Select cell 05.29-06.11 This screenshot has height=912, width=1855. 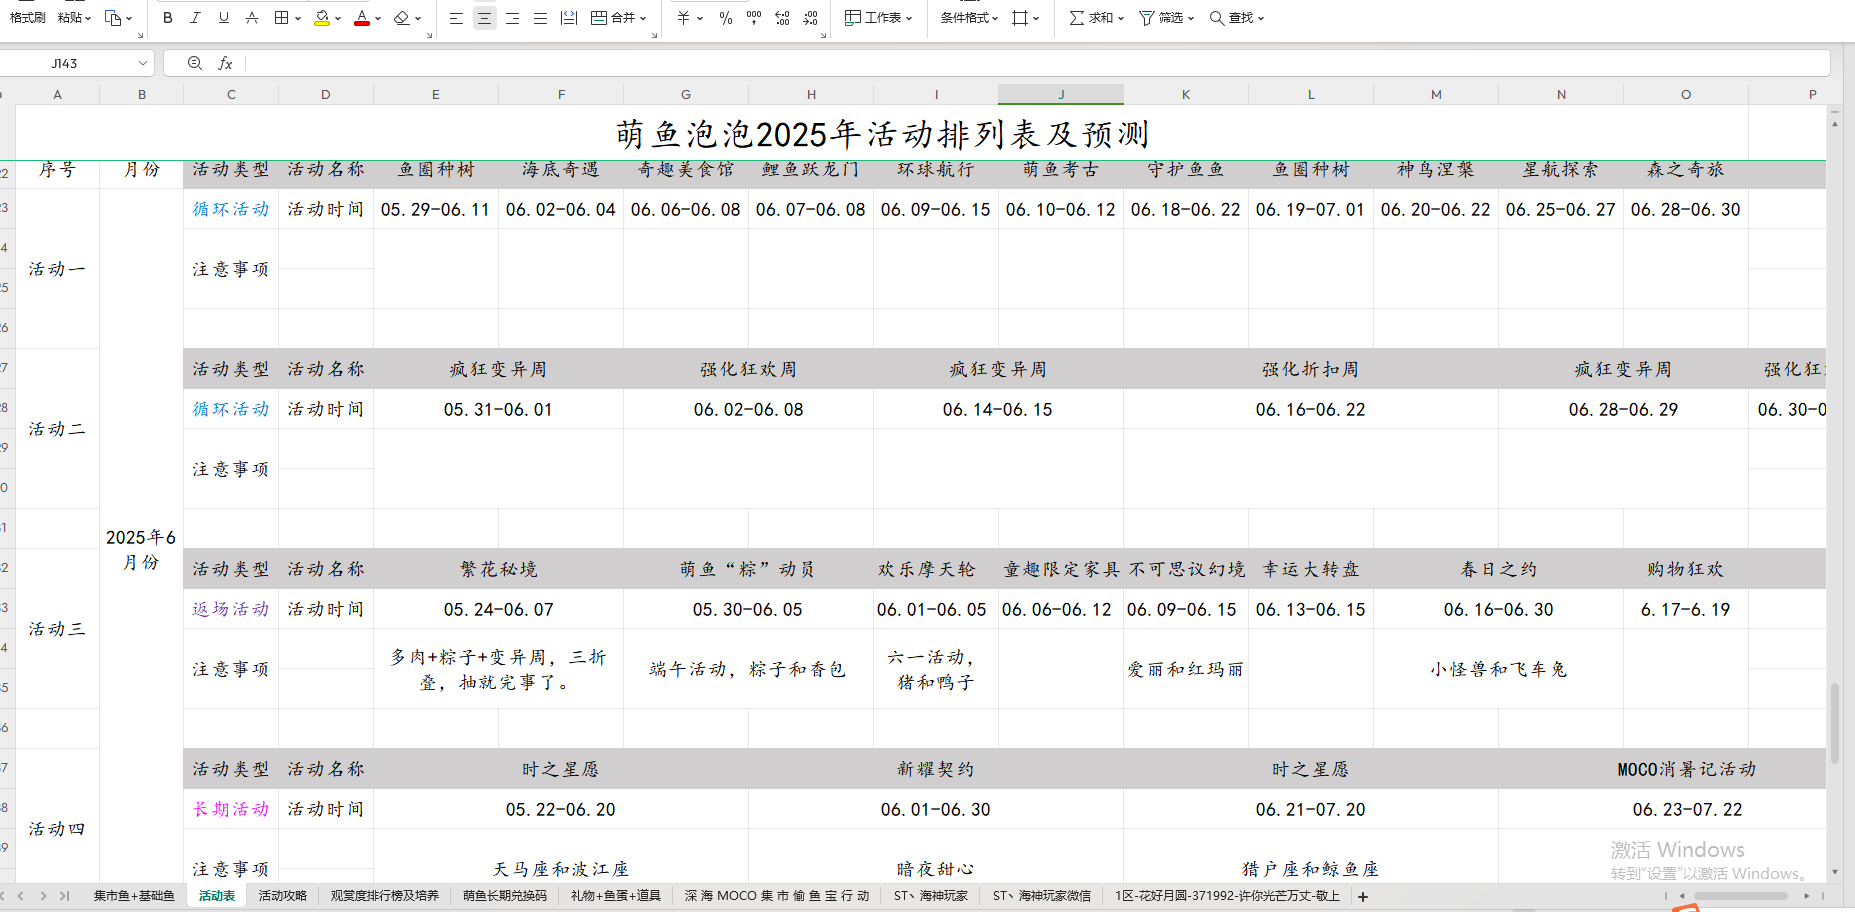(x=436, y=209)
